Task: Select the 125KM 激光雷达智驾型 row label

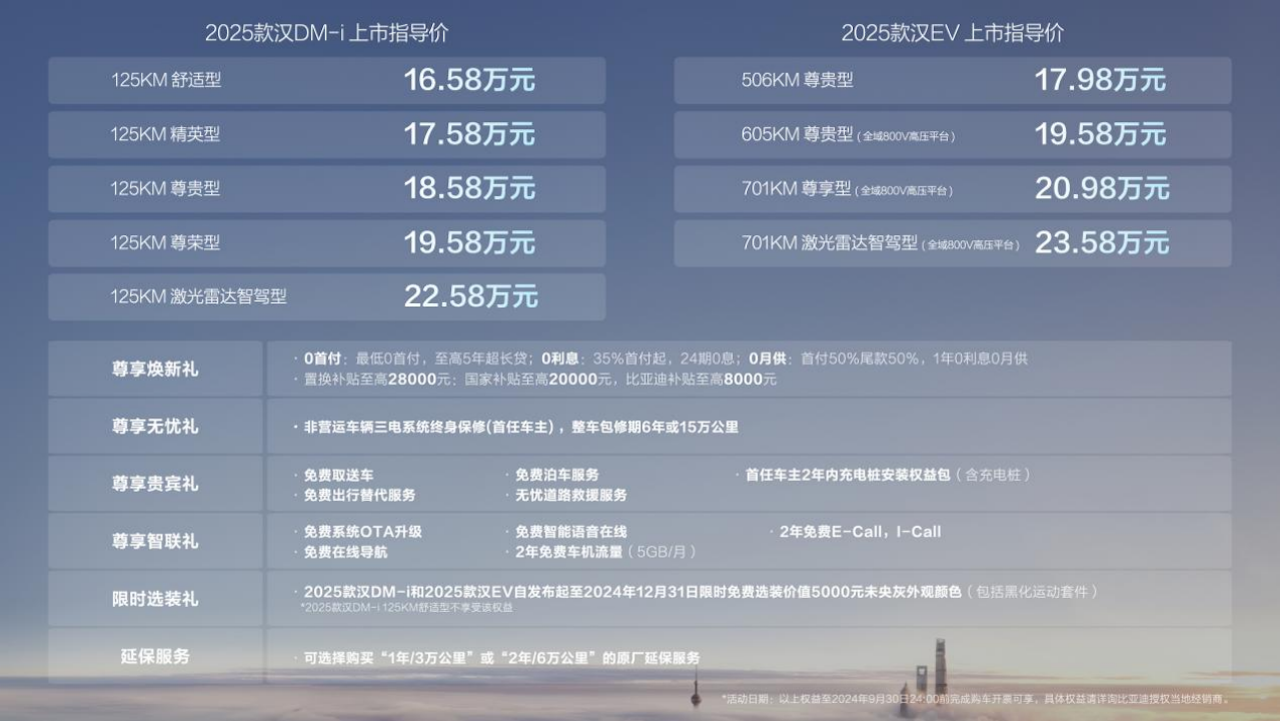Action: [198, 296]
